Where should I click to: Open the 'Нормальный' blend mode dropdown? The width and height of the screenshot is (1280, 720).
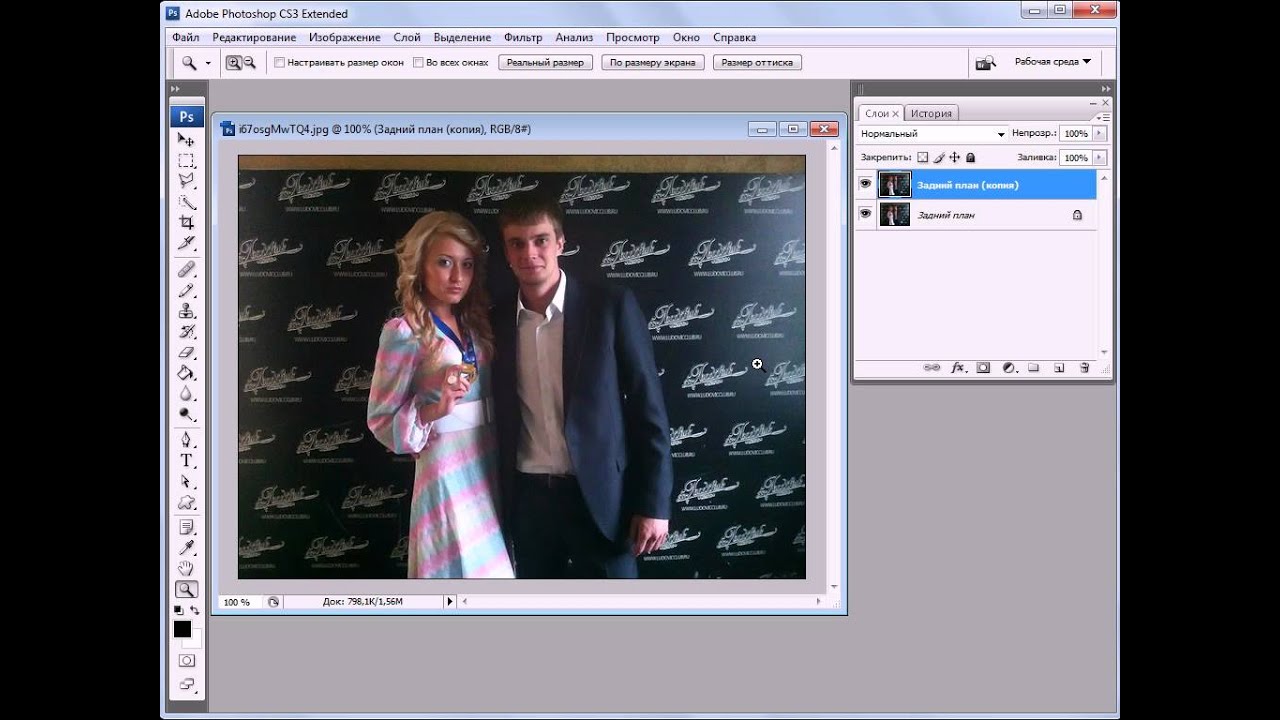933,133
